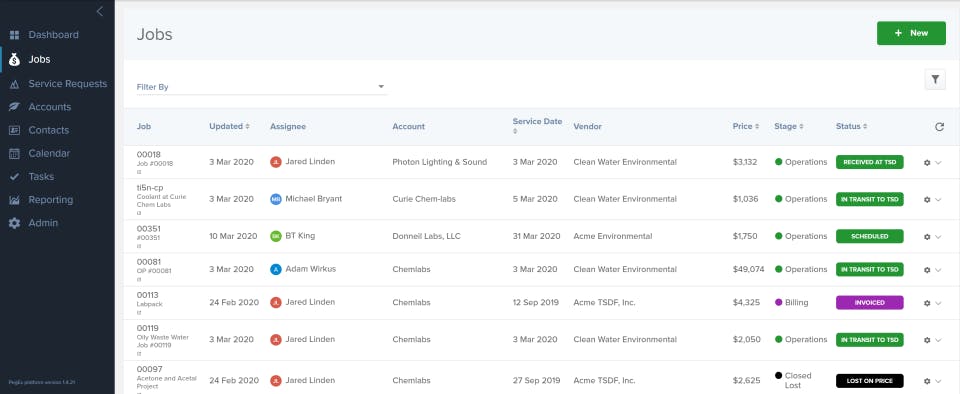Open gear actions for job 00119
This screenshot has width=960, height=394.
(927, 340)
